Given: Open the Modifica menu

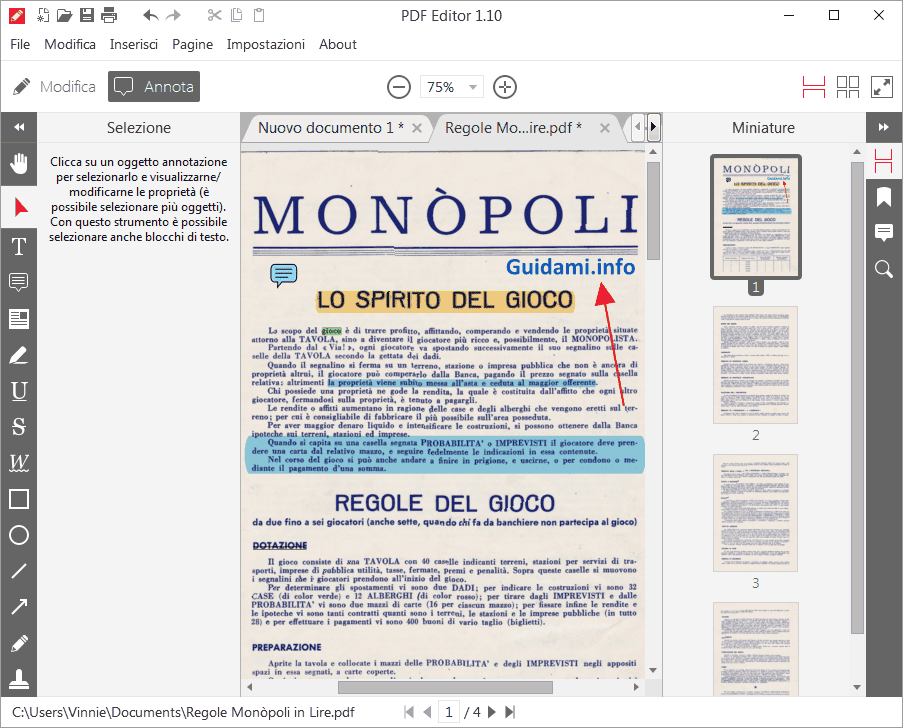Looking at the screenshot, I should [70, 44].
